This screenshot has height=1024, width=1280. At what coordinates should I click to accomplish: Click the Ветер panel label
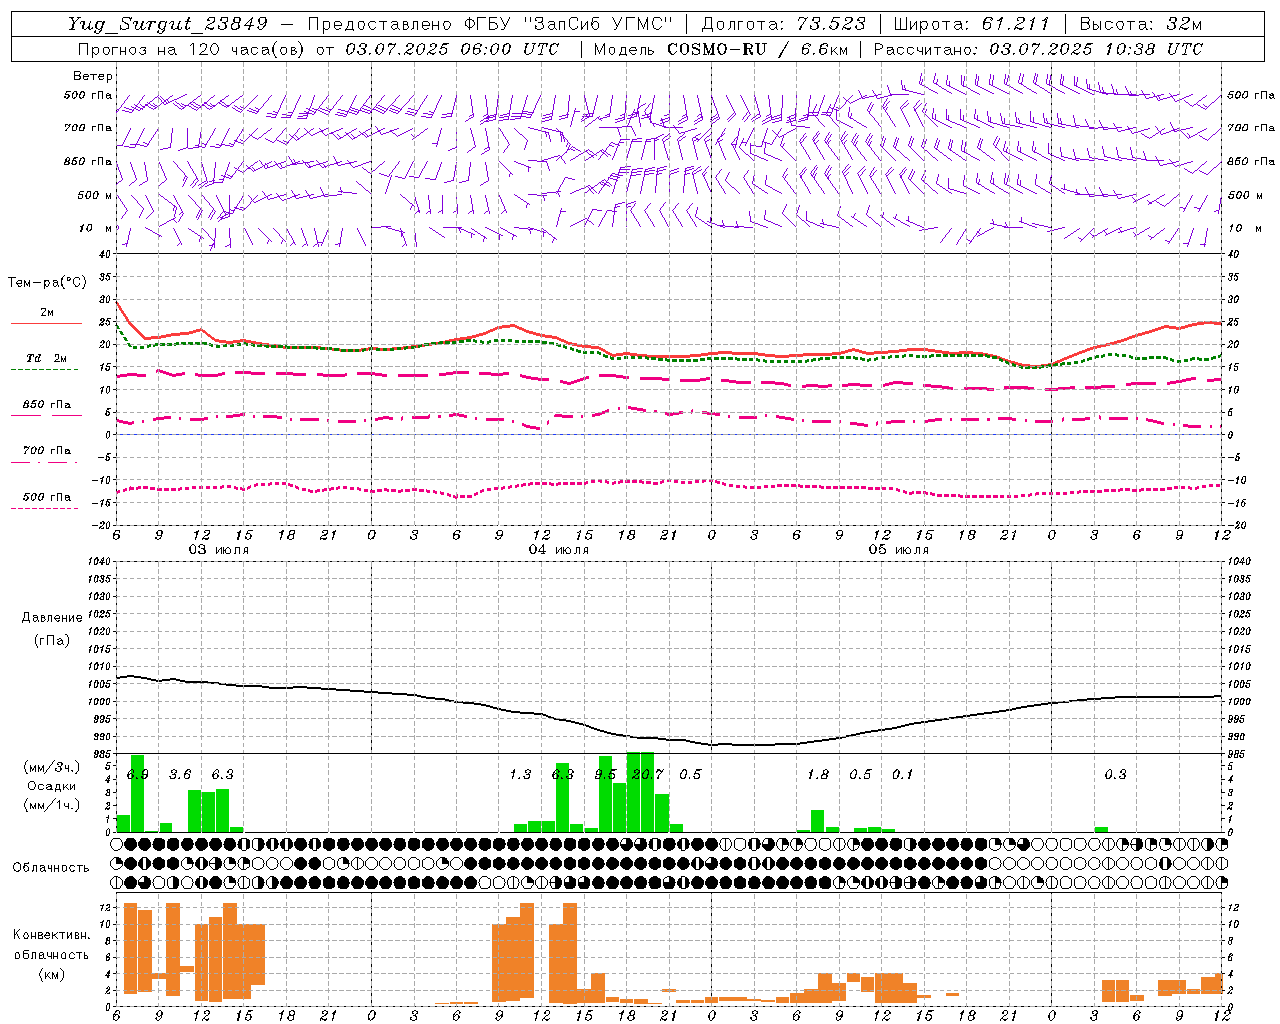[x=93, y=76]
